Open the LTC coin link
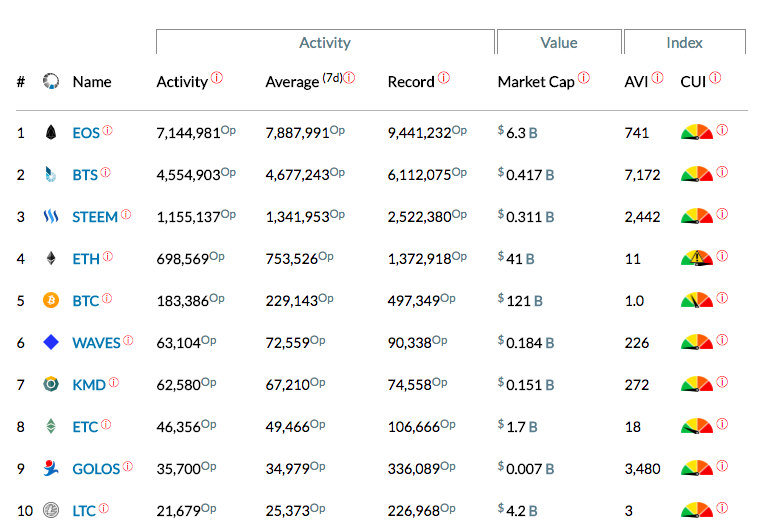The height and width of the screenshot is (530, 761). coord(84,511)
